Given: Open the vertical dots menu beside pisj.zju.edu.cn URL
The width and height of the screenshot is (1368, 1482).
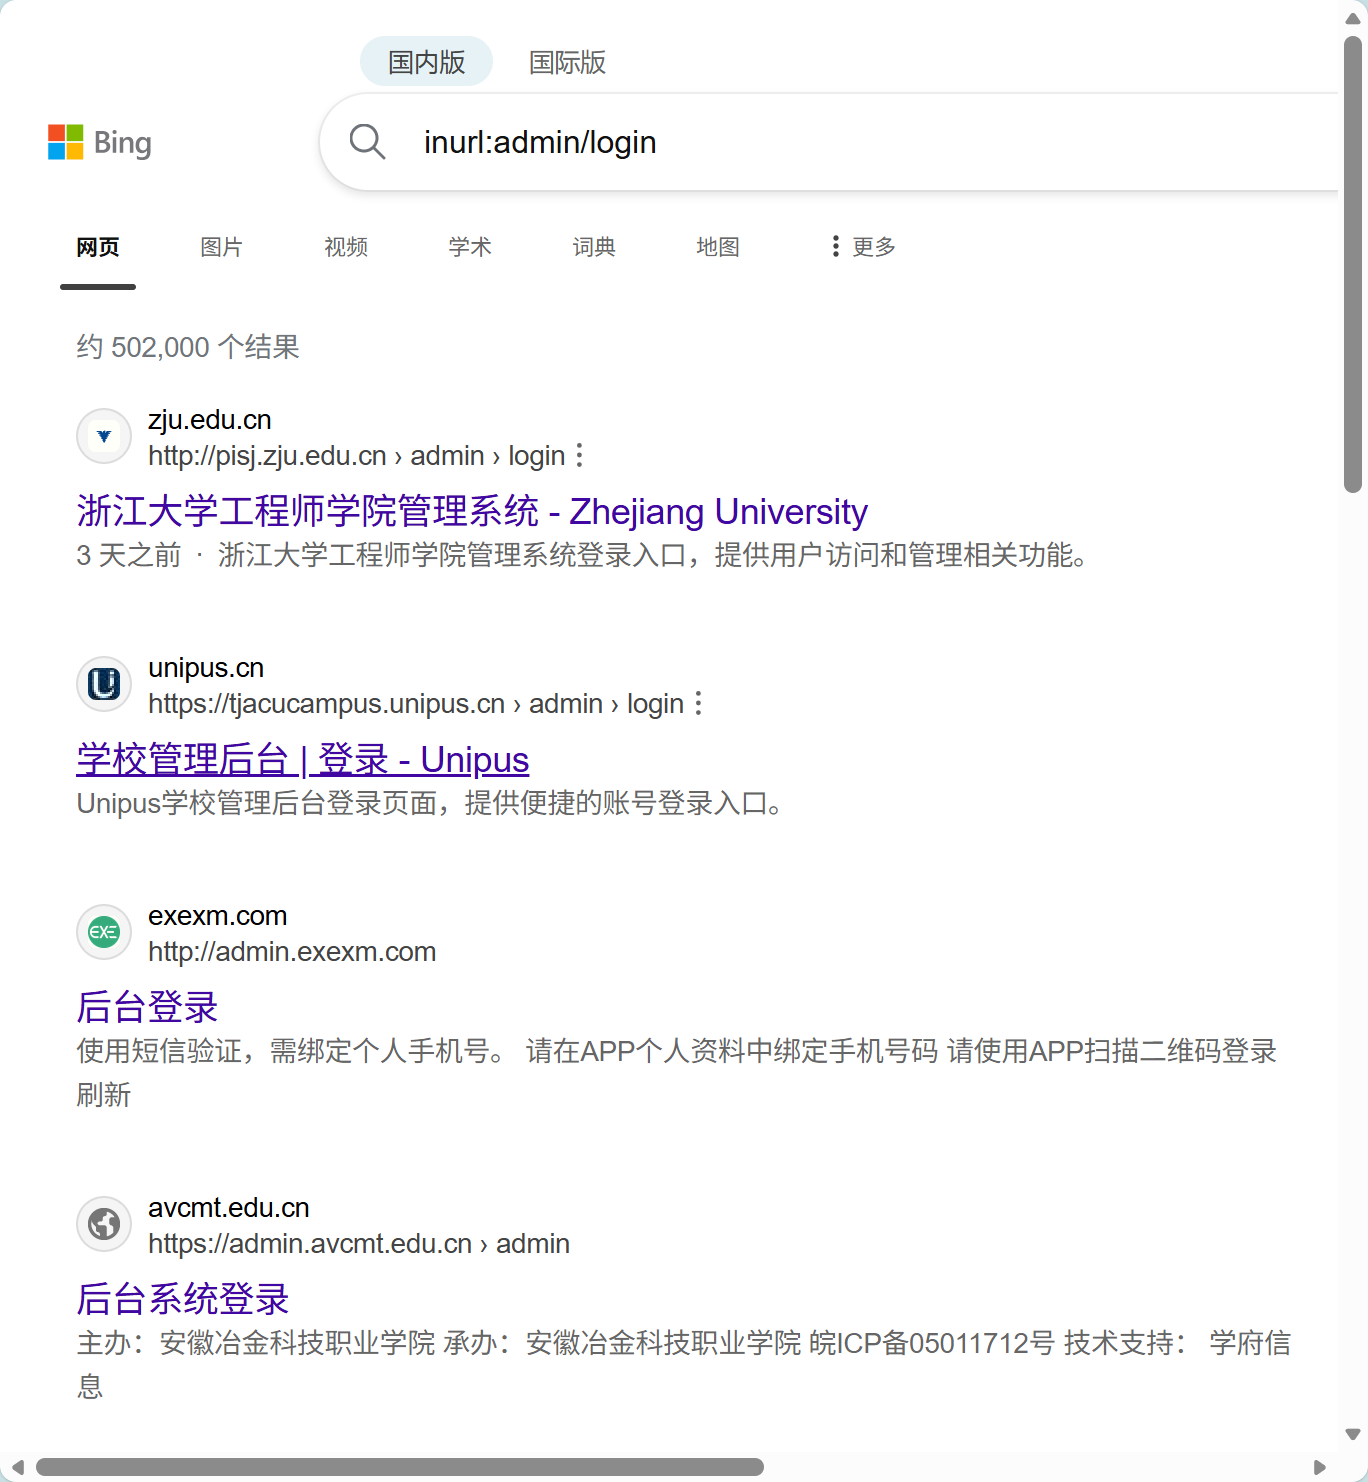Looking at the screenshot, I should click(x=578, y=456).
